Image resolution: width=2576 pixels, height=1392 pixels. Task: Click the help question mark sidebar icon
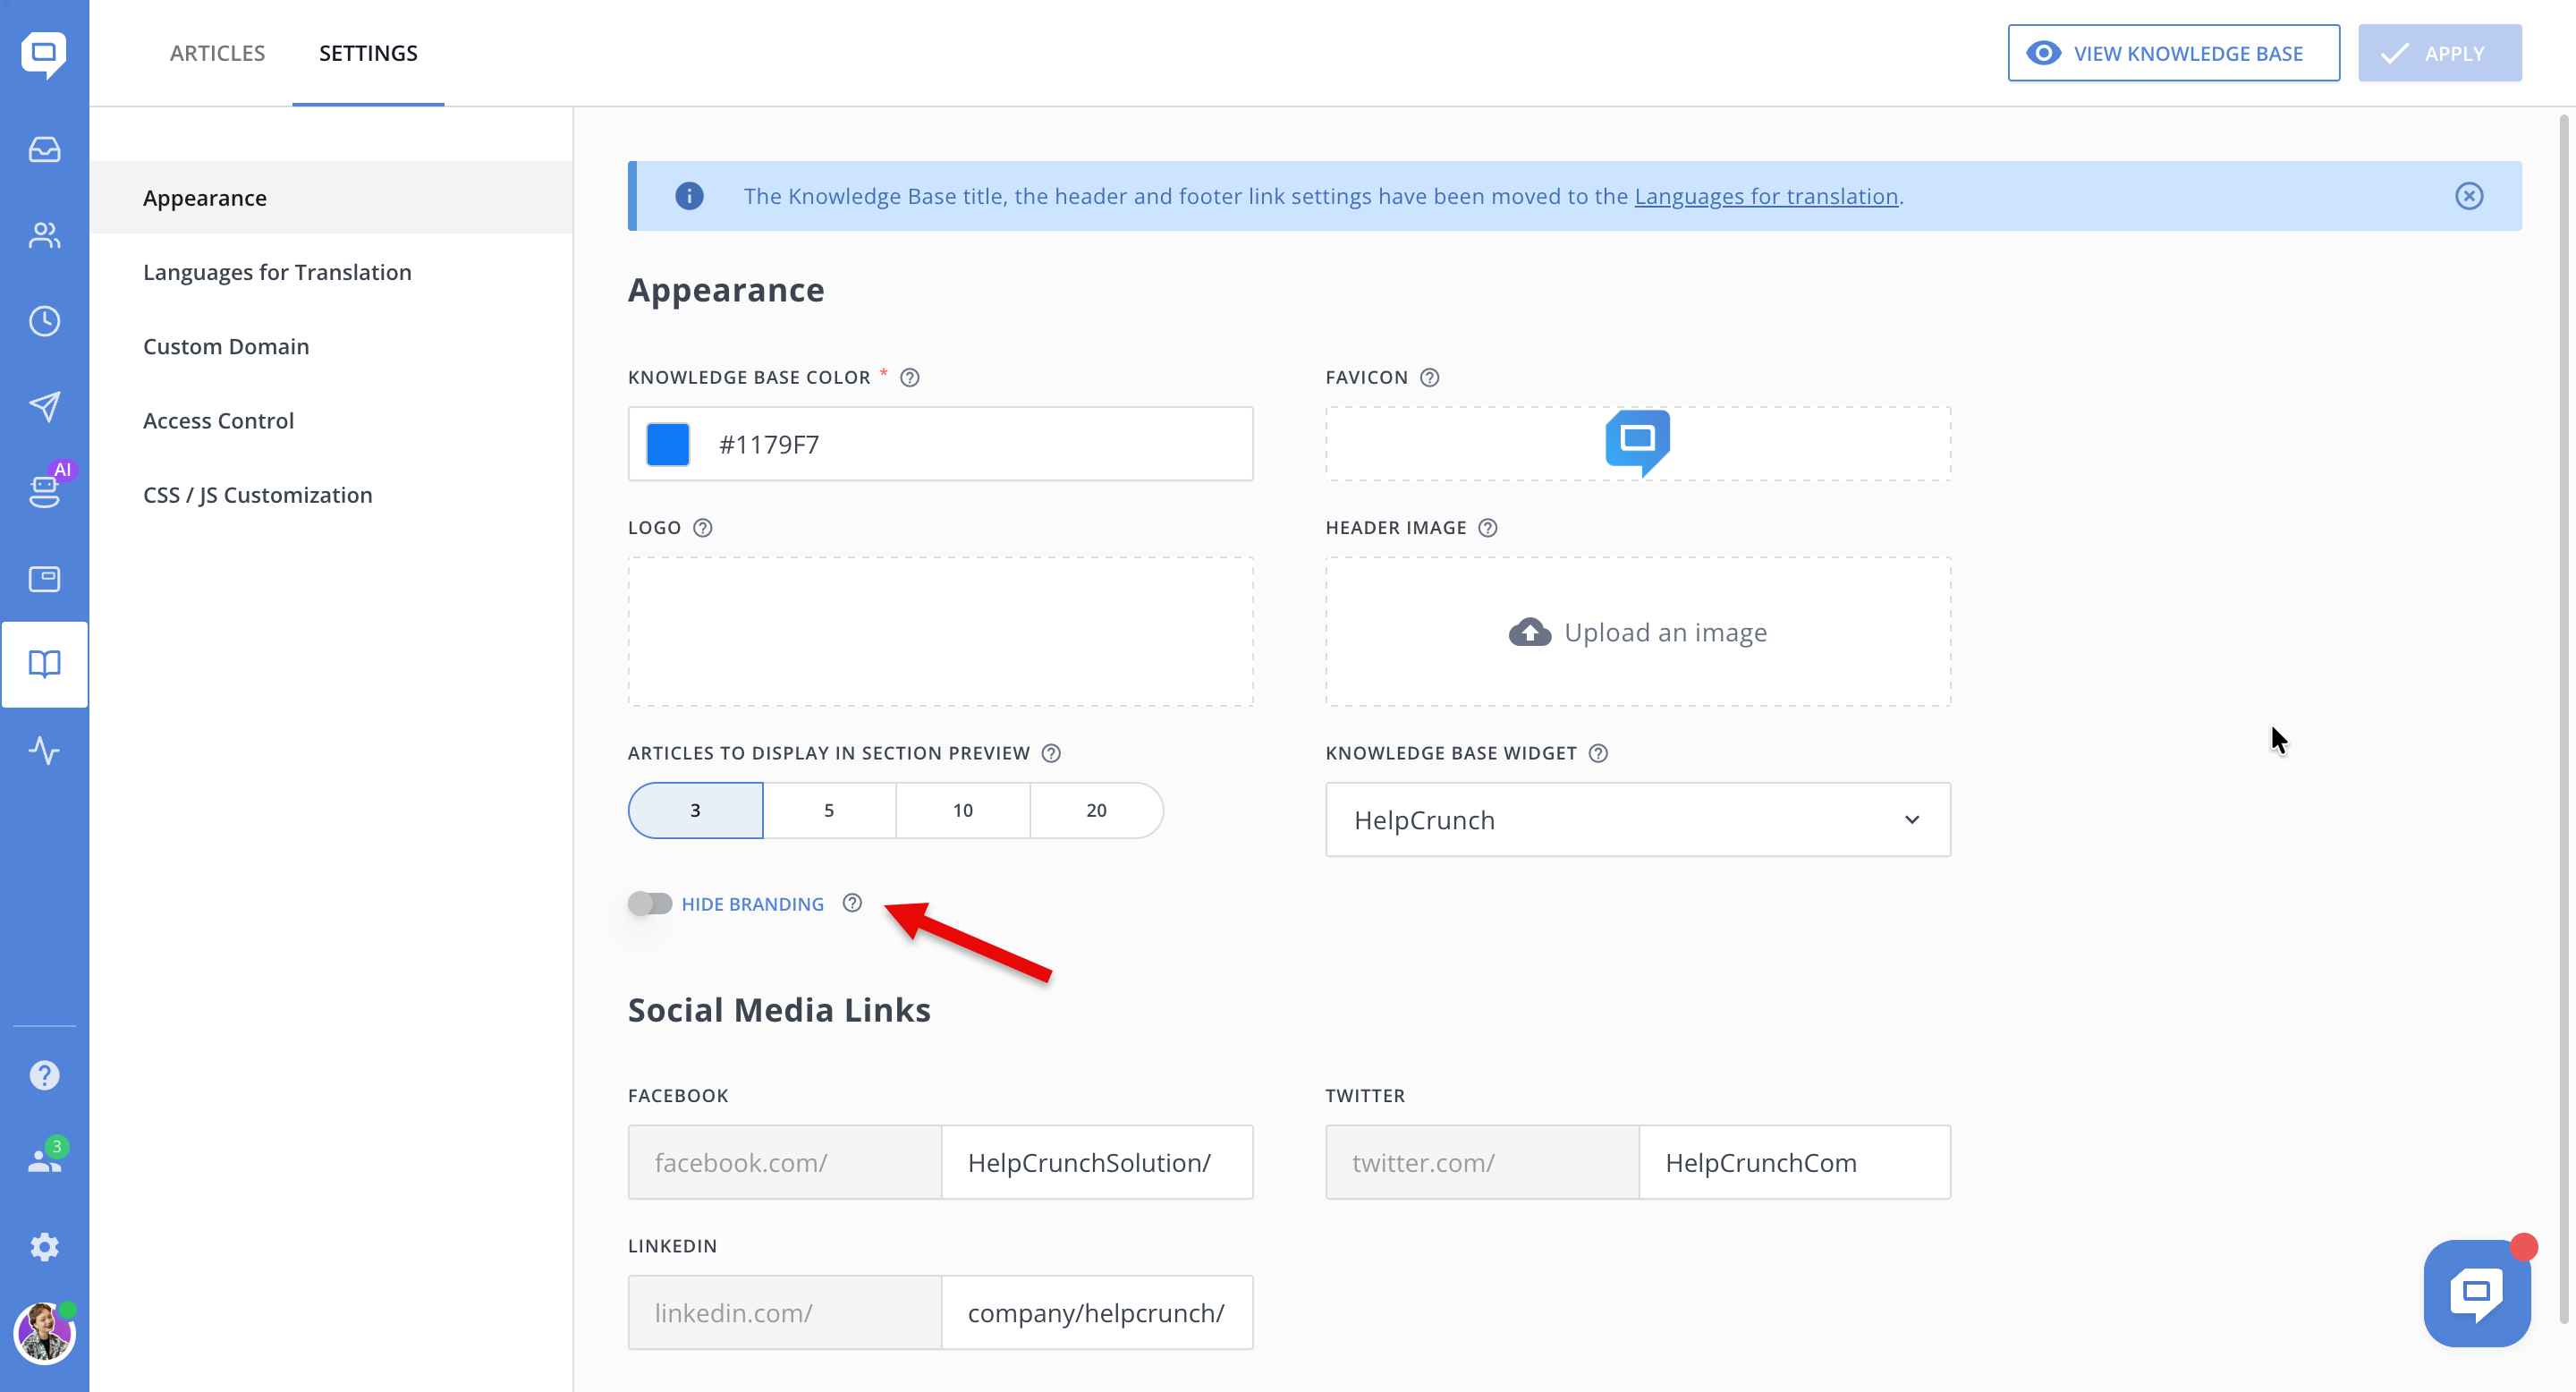point(44,1075)
